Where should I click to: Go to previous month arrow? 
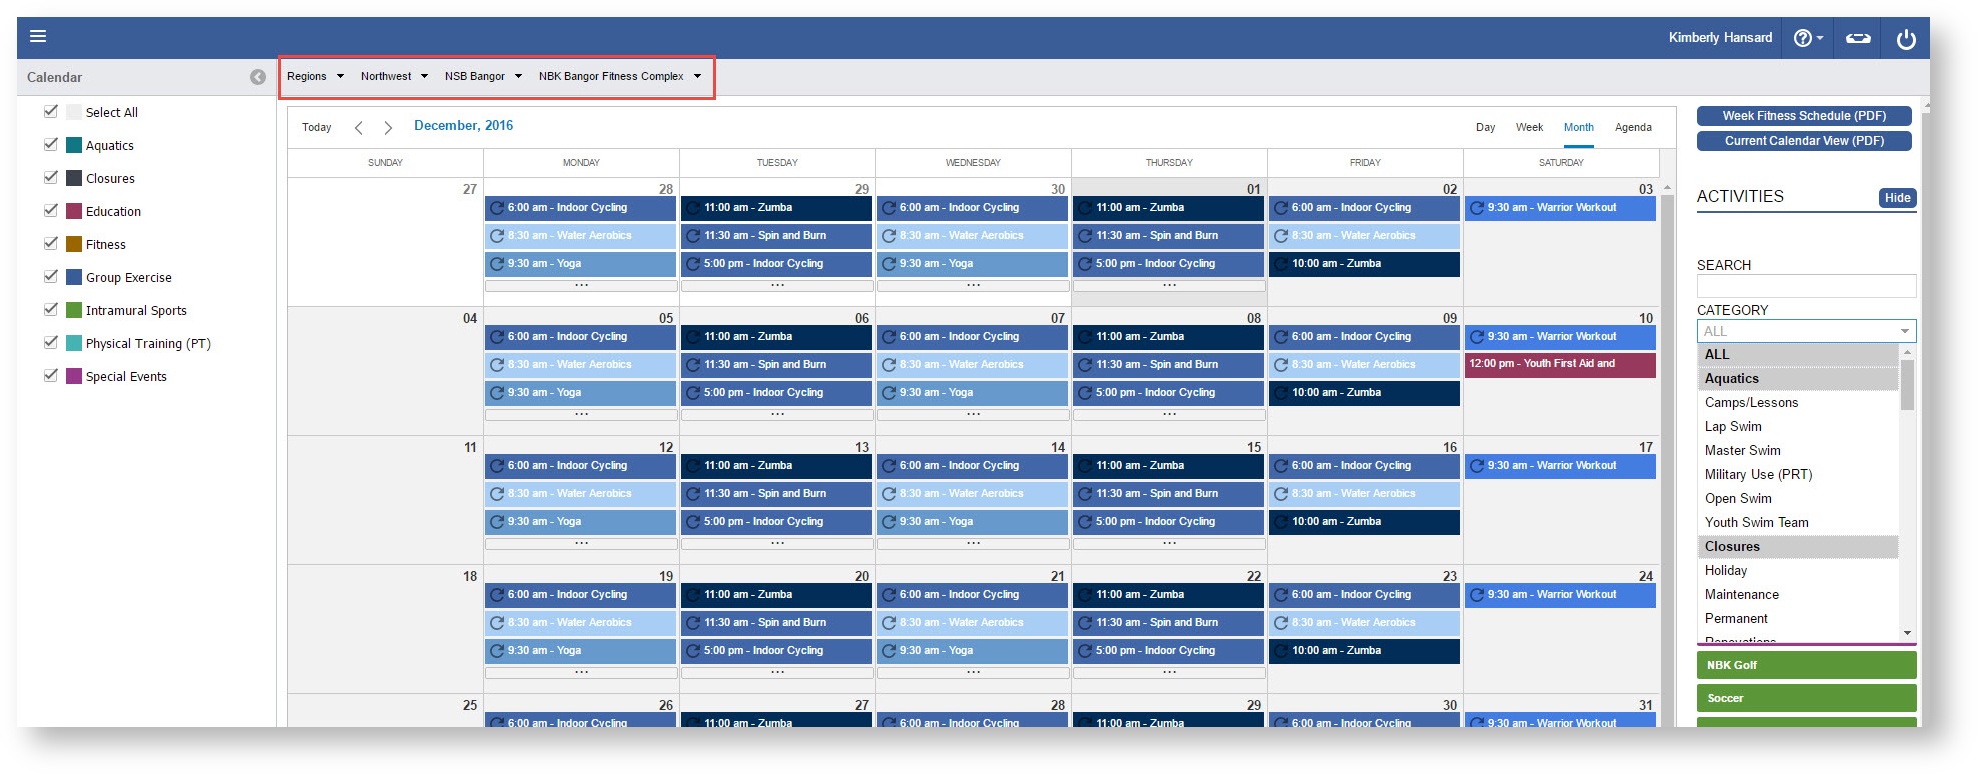pos(359,127)
